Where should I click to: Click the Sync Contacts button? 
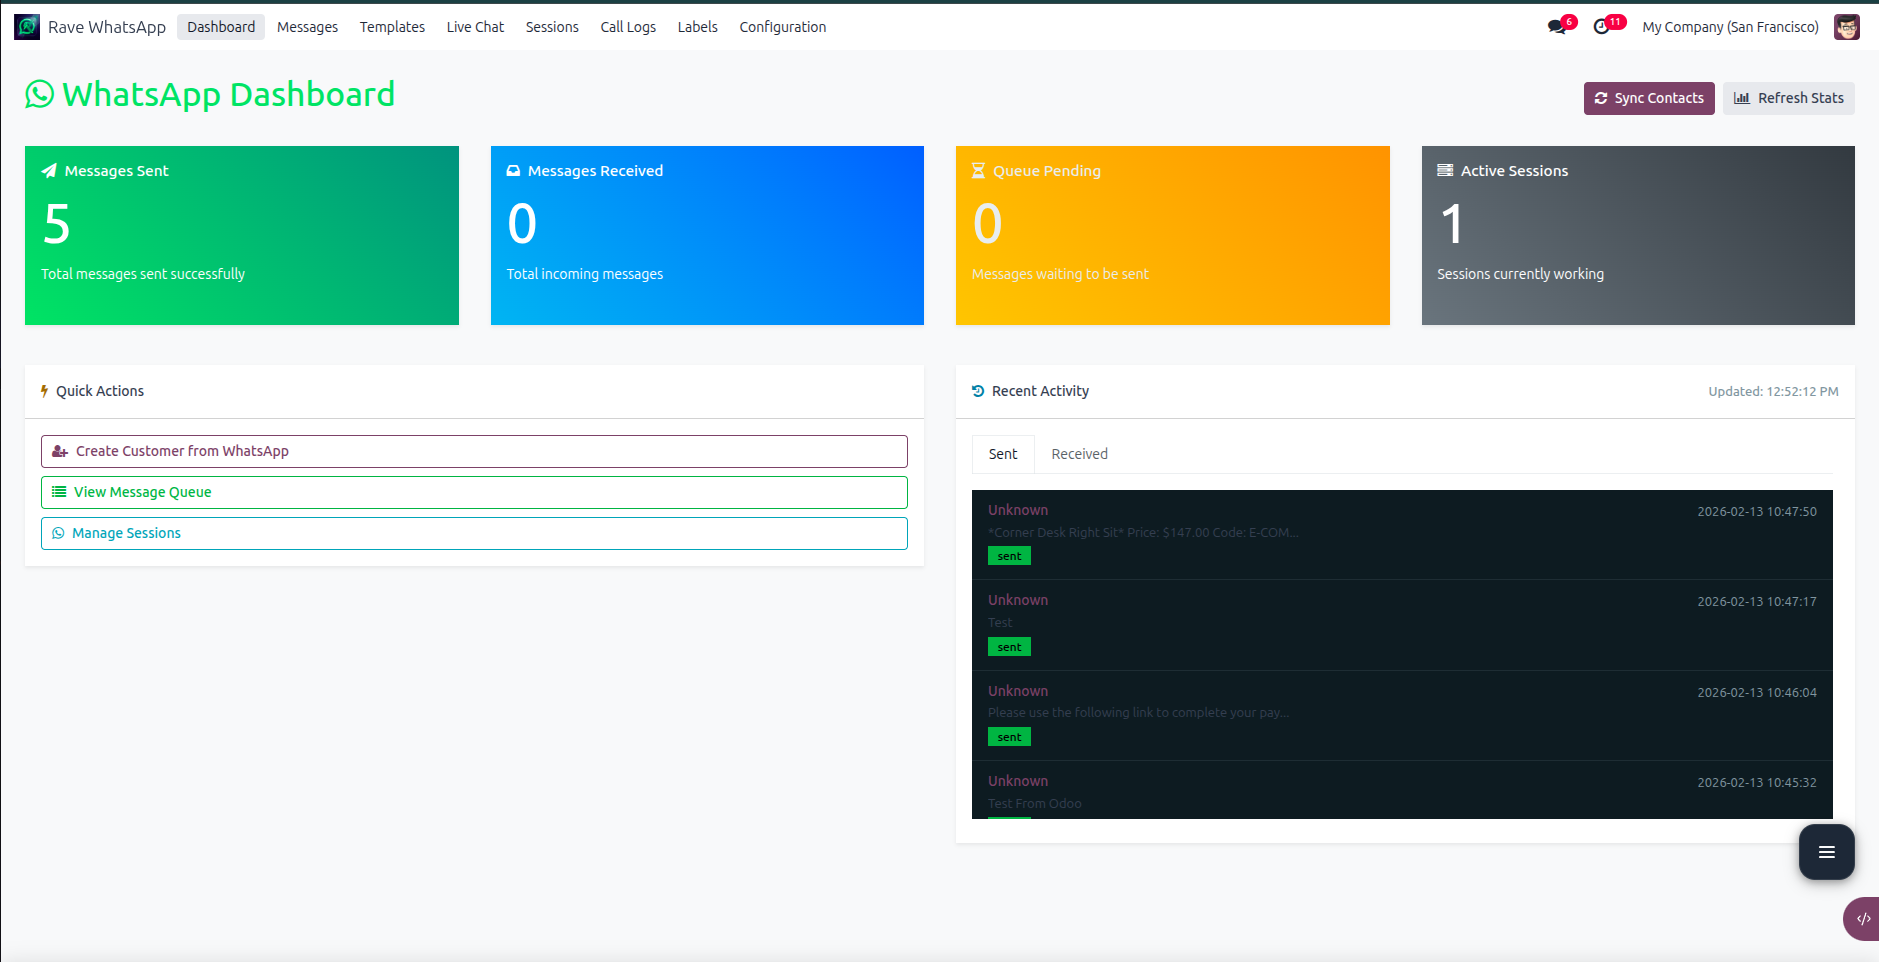pyautogui.click(x=1649, y=97)
